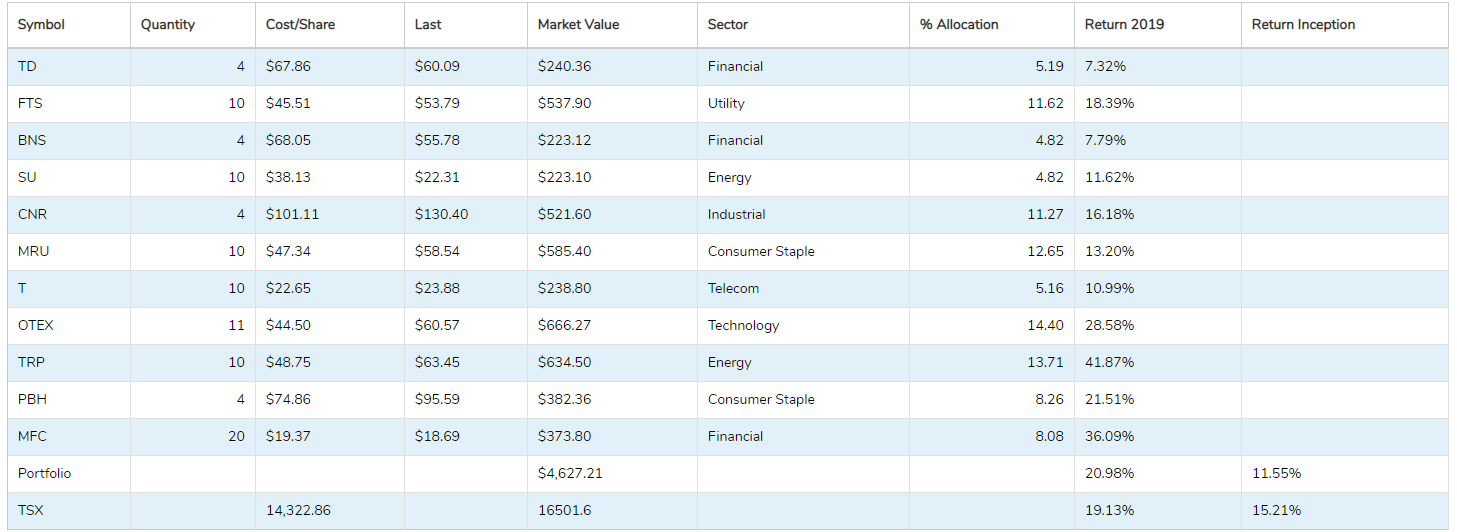This screenshot has width=1457, height=532.
Task: Select the $130.40 last price for CNR
Action: coord(441,215)
